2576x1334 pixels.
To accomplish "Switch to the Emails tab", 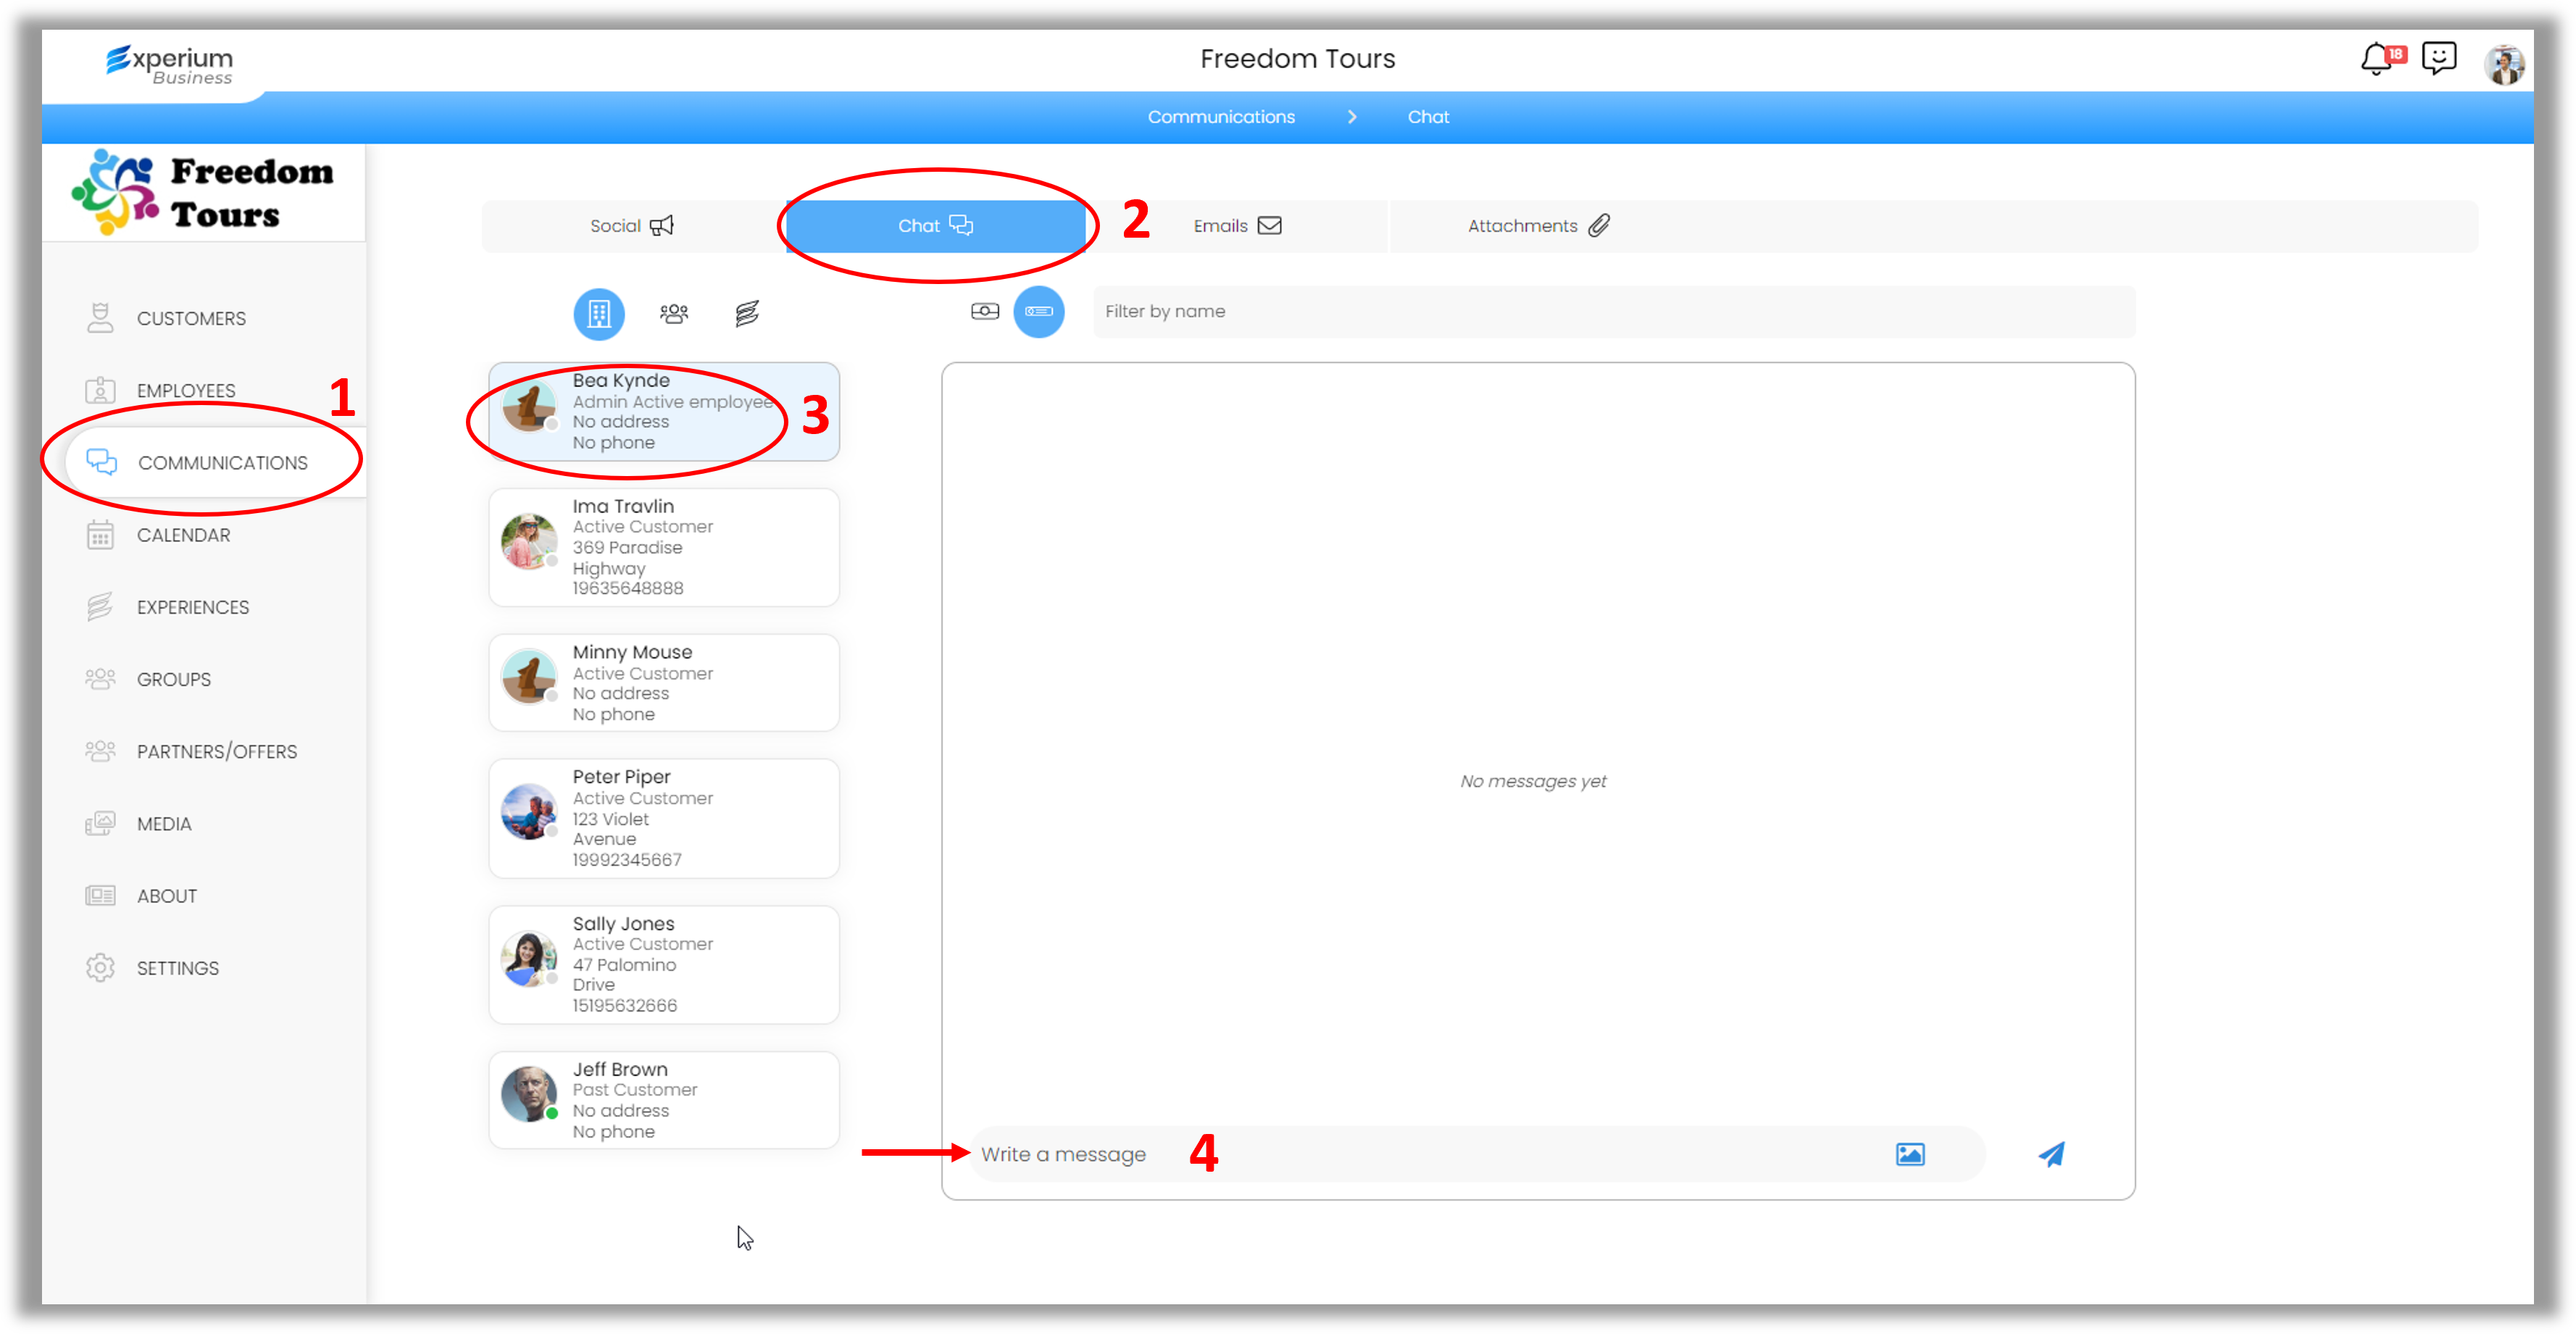I will click(1237, 226).
